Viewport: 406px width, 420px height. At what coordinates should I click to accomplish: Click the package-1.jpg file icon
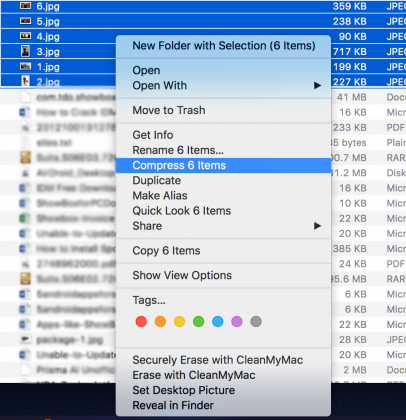[x=25, y=339]
